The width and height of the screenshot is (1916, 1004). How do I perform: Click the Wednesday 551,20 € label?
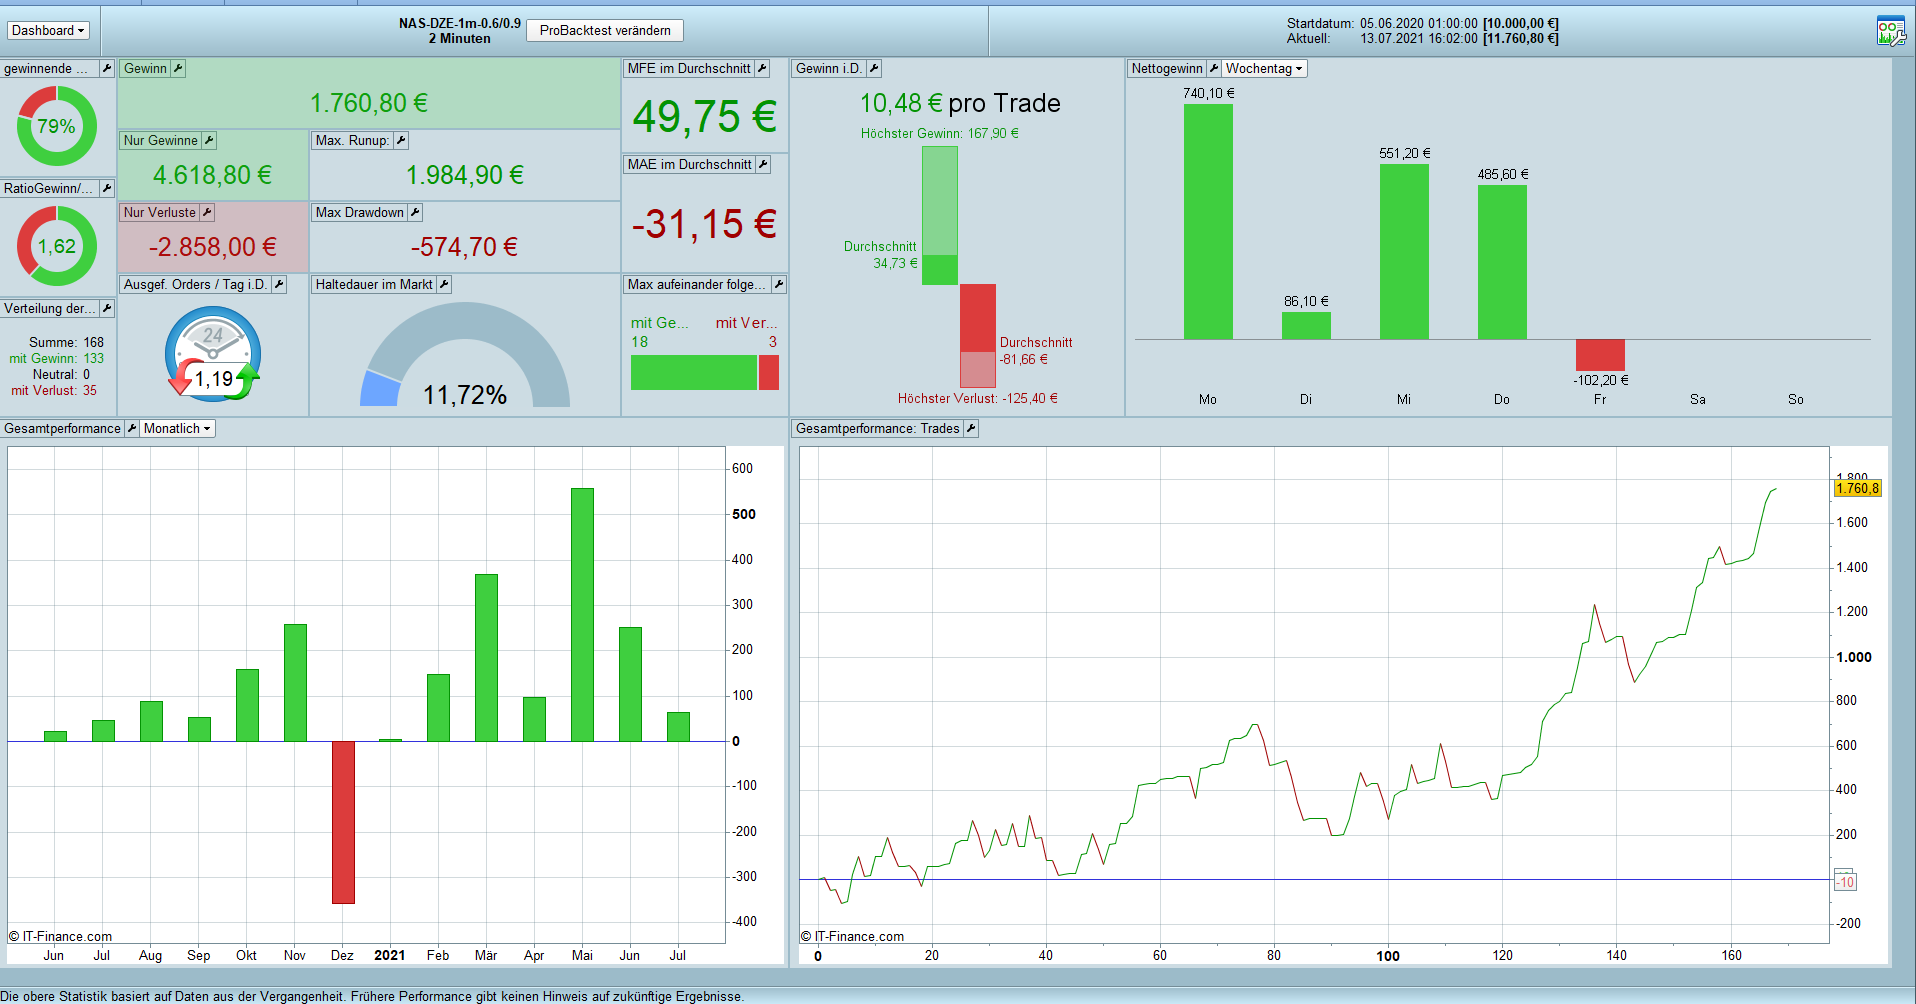1405,153
